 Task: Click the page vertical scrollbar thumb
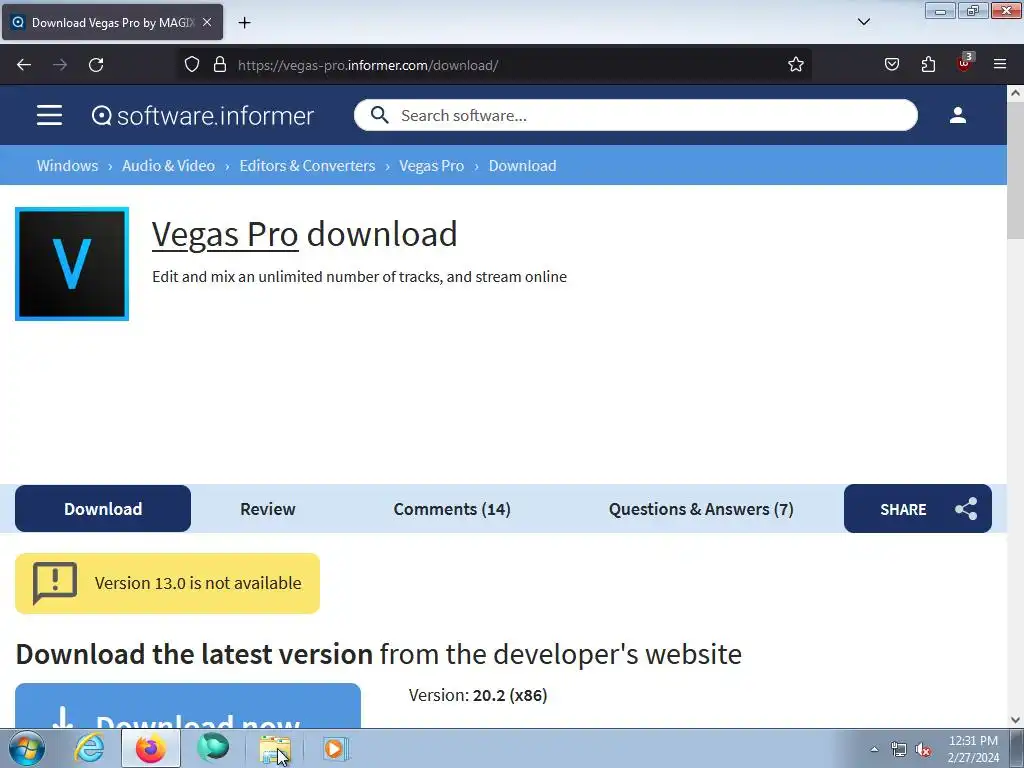point(1015,172)
